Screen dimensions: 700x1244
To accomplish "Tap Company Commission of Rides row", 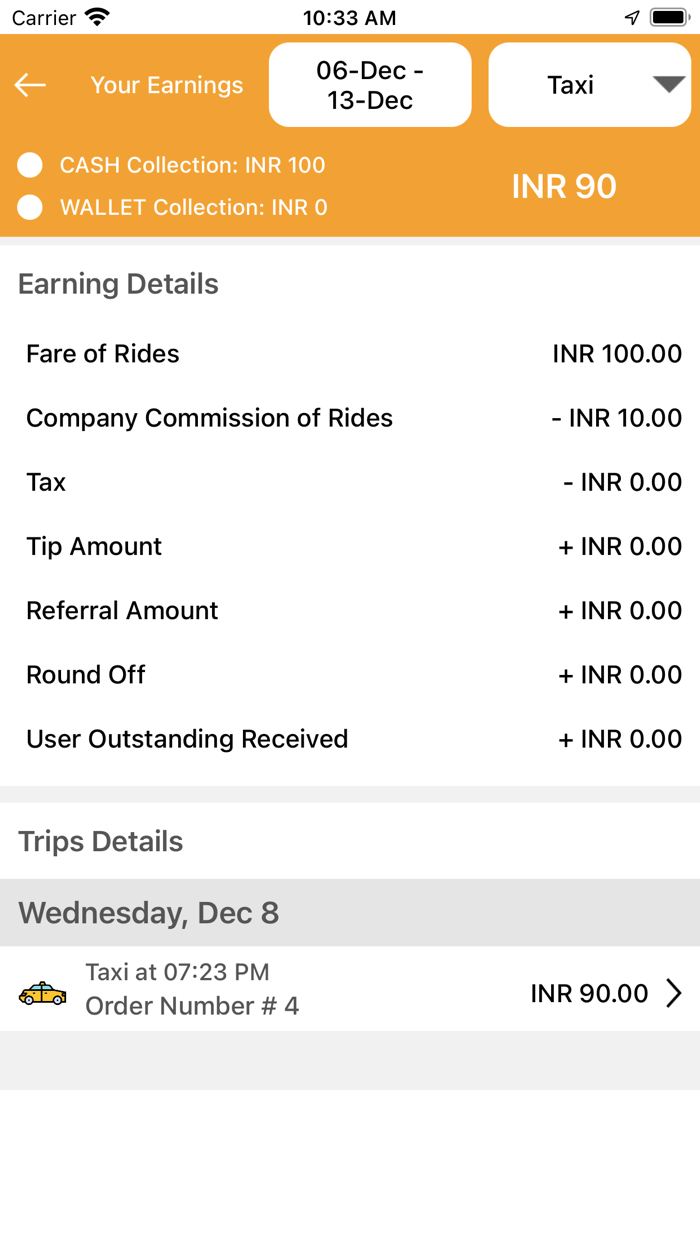I will pos(350,418).
